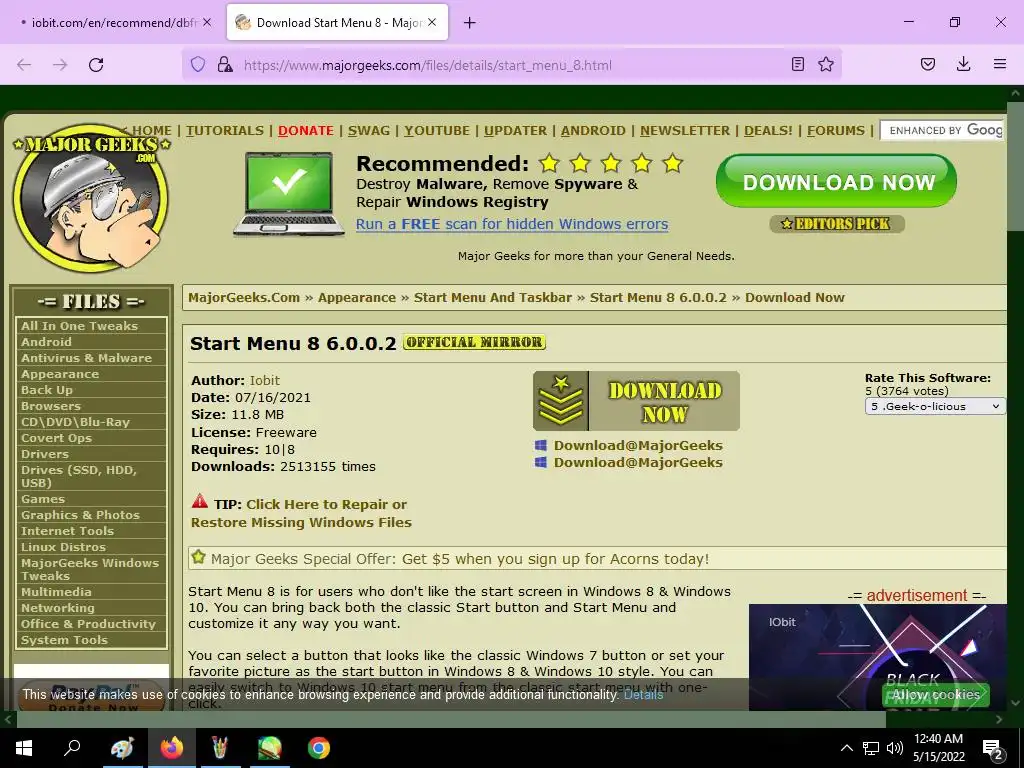Click Iobit author link
Viewport: 1024px width, 768px height.
point(264,380)
